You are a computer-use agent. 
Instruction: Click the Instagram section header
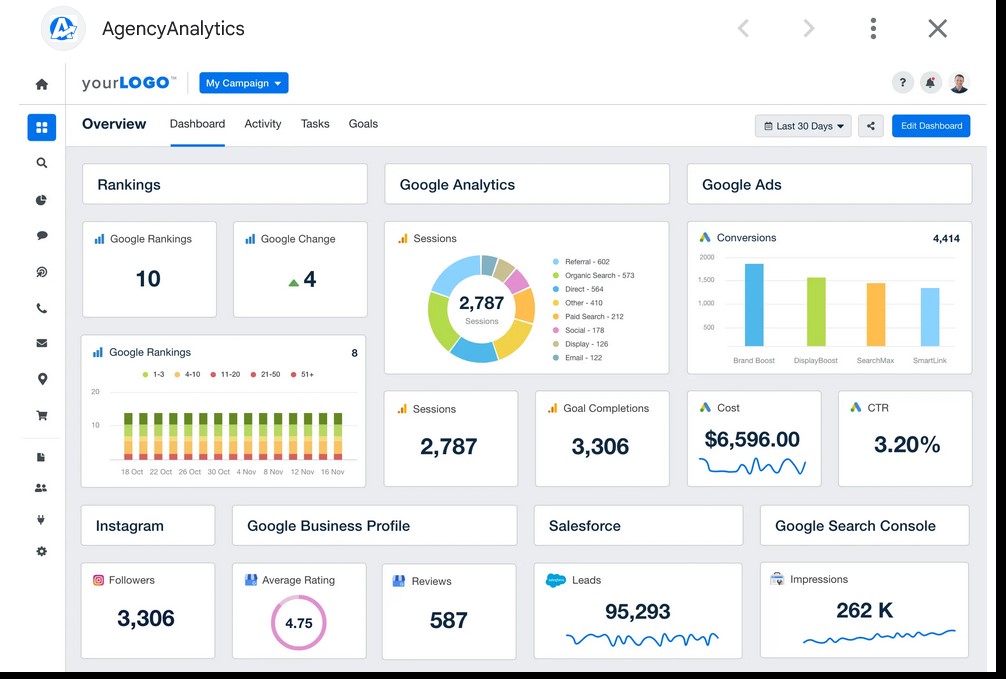tap(148, 526)
